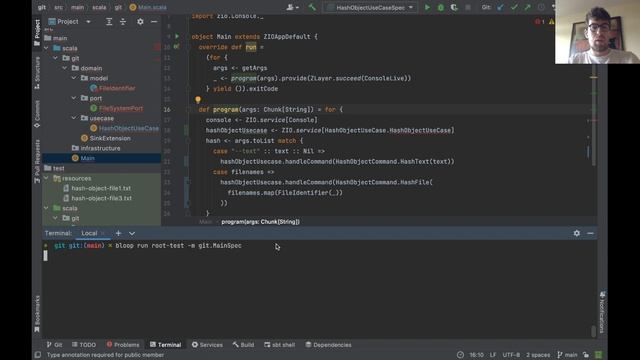Push commits using the Git arrow icon

pos(527,7)
